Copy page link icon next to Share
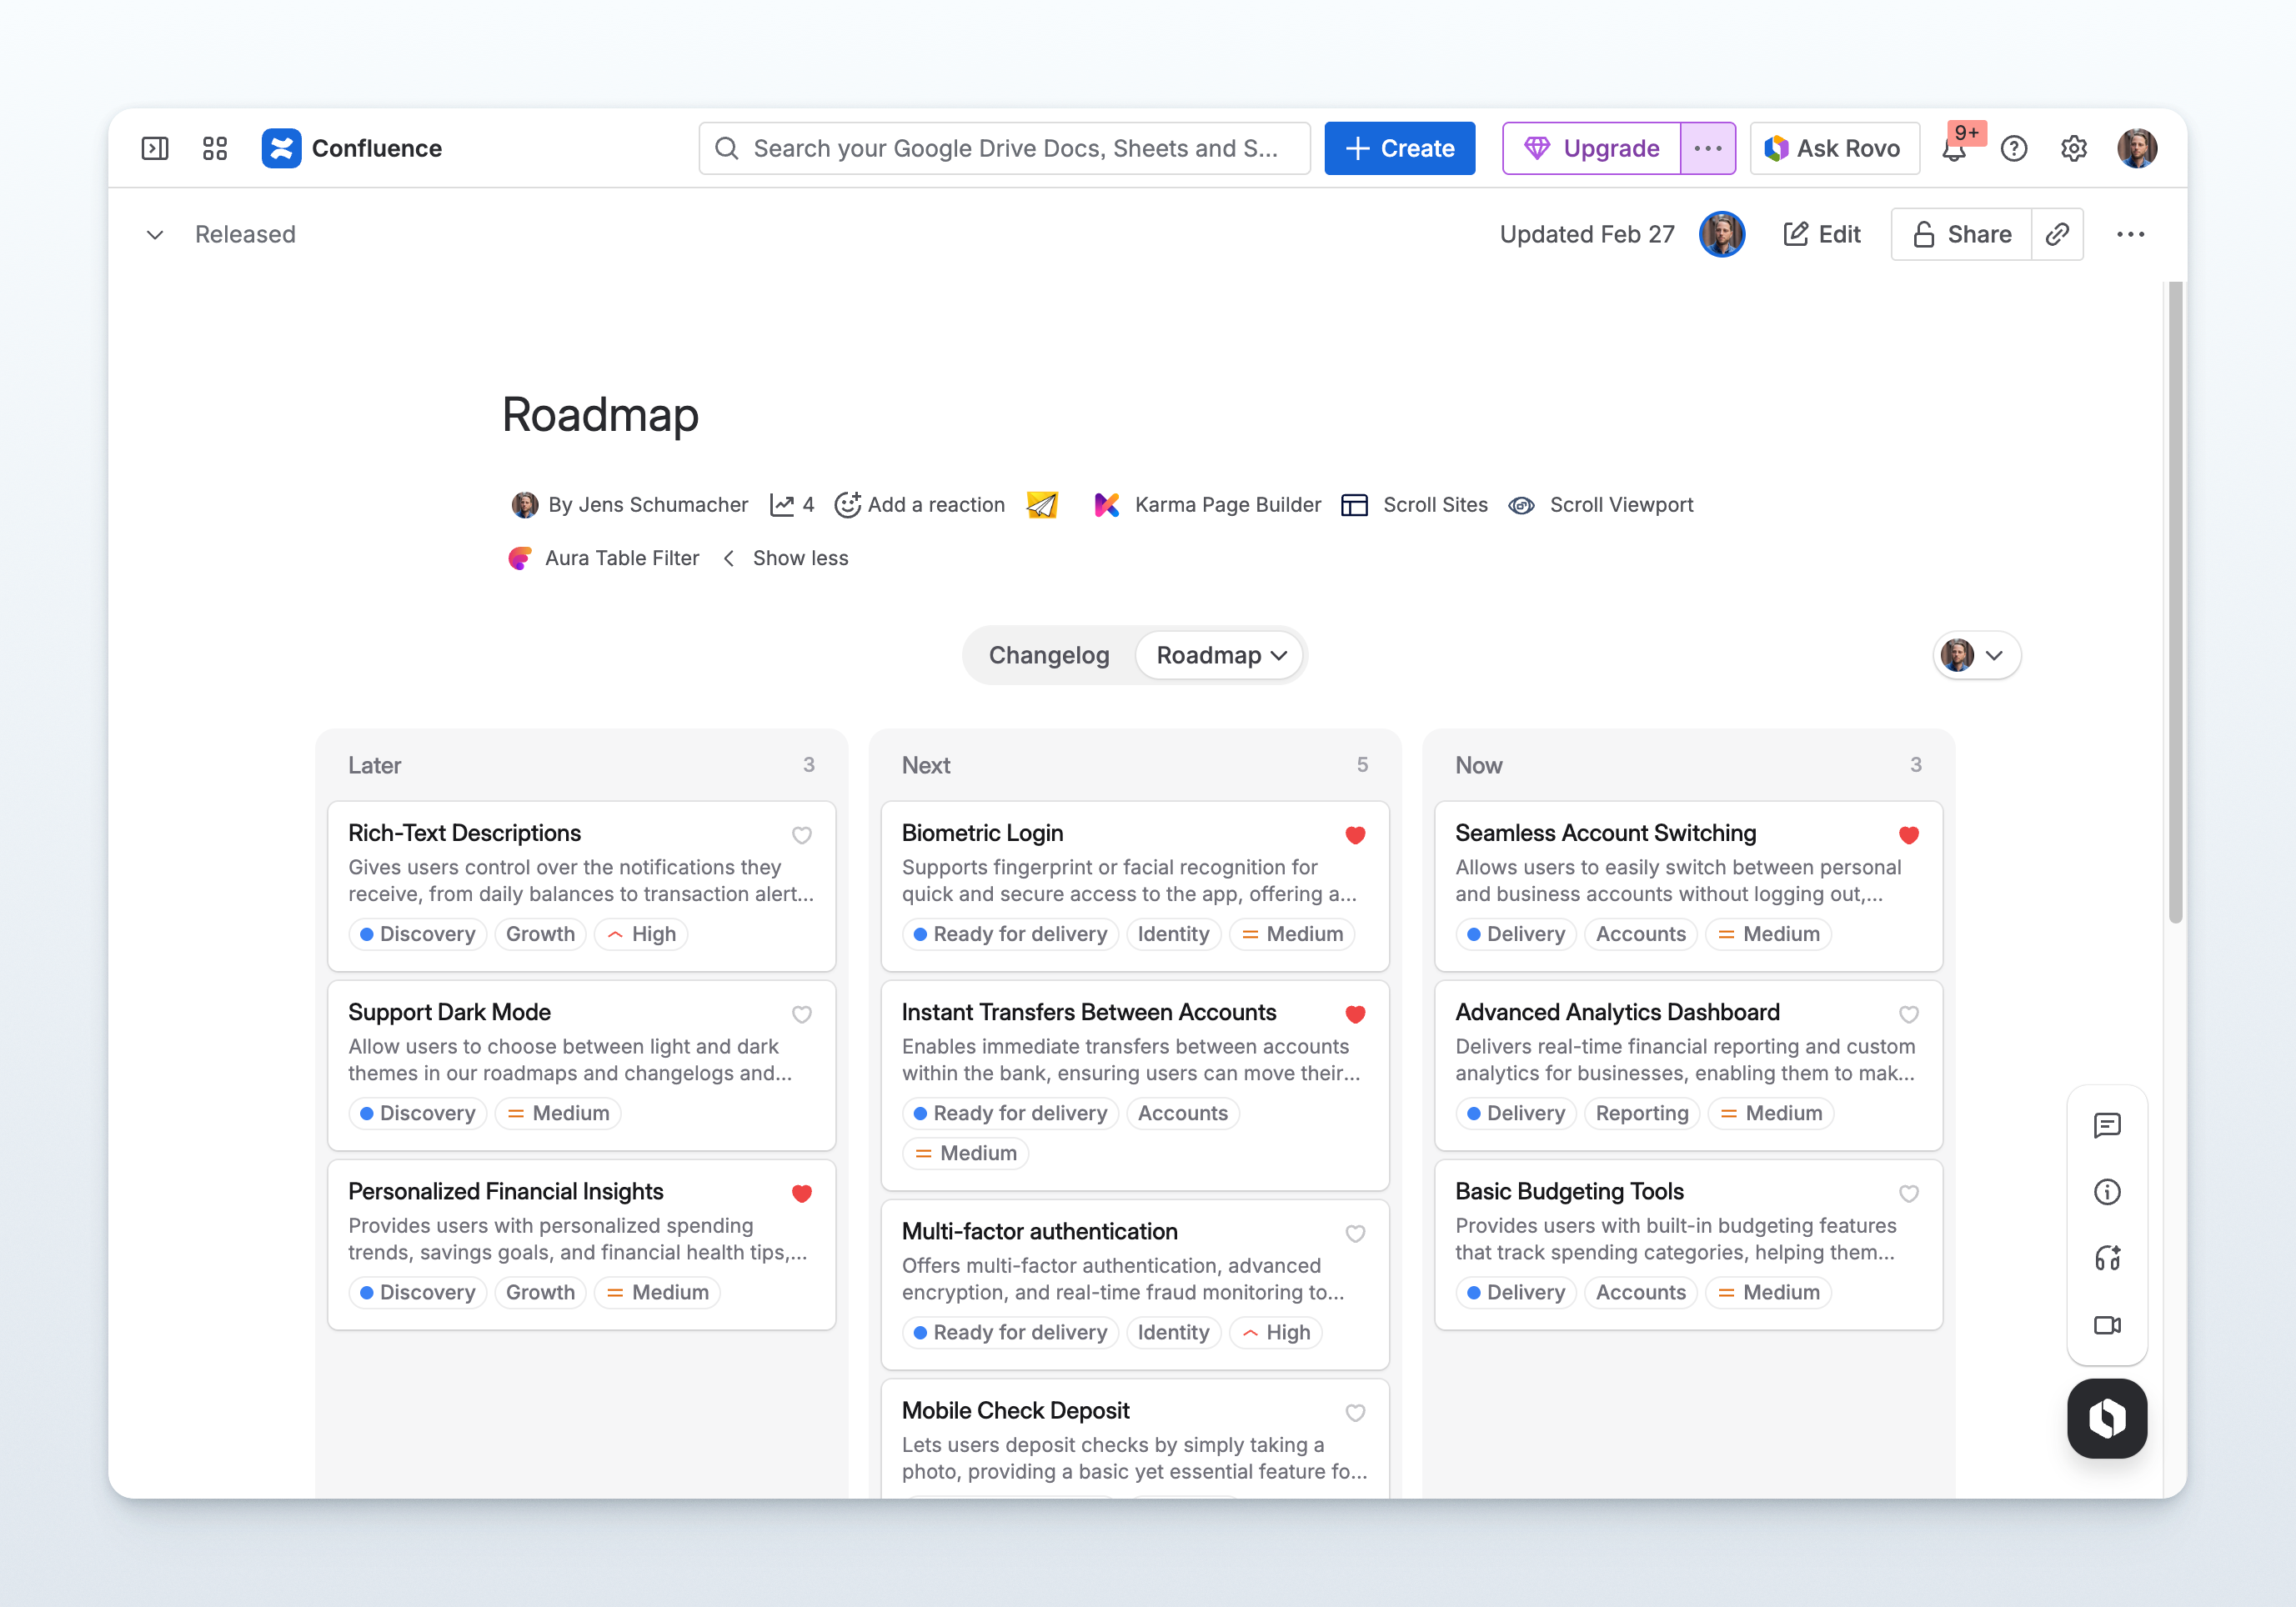The width and height of the screenshot is (2296, 1607). tap(2057, 234)
